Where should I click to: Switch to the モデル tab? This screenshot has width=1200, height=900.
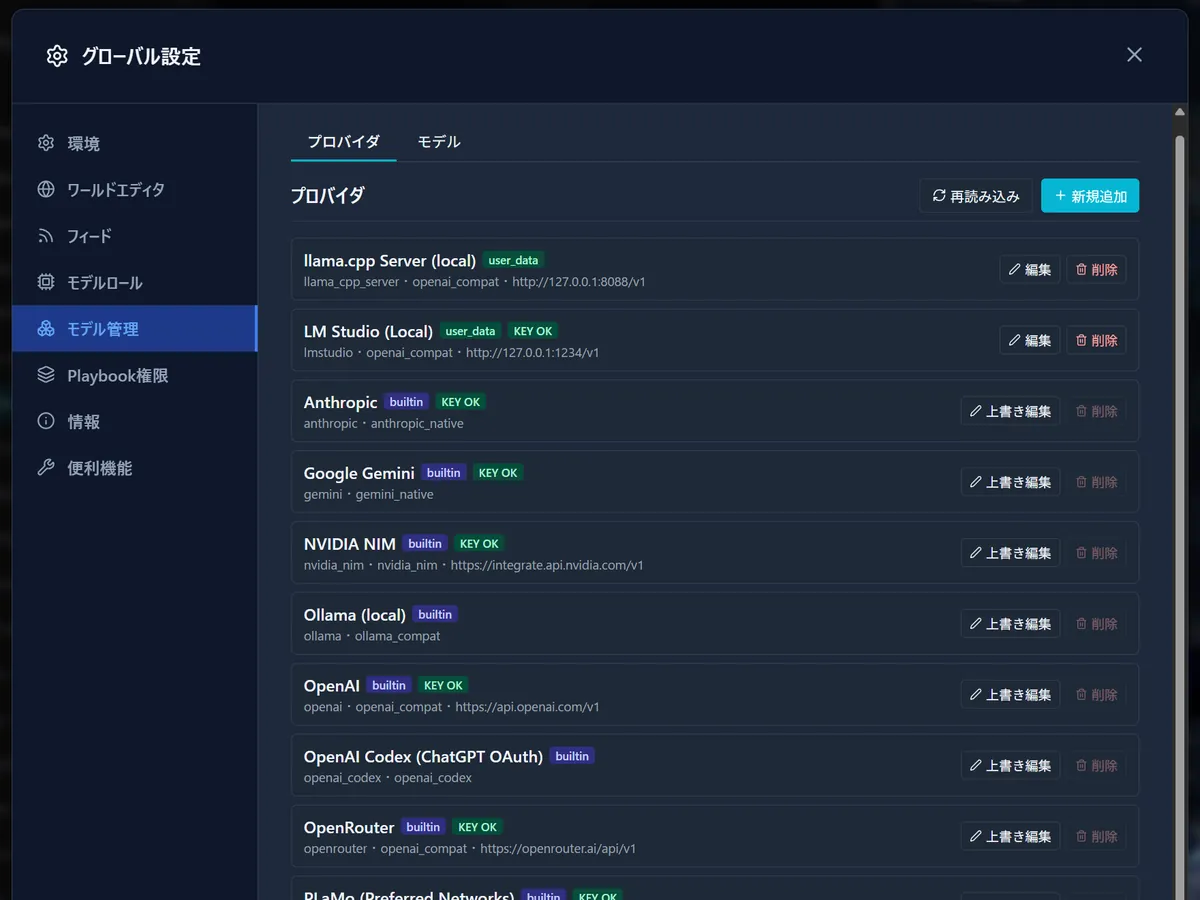pyautogui.click(x=439, y=142)
